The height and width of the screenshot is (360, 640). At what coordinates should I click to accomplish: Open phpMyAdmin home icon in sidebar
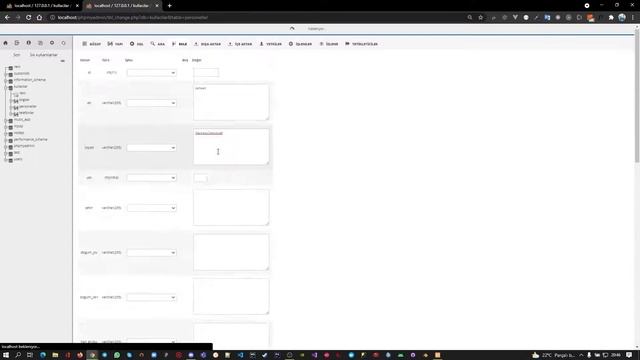5,43
